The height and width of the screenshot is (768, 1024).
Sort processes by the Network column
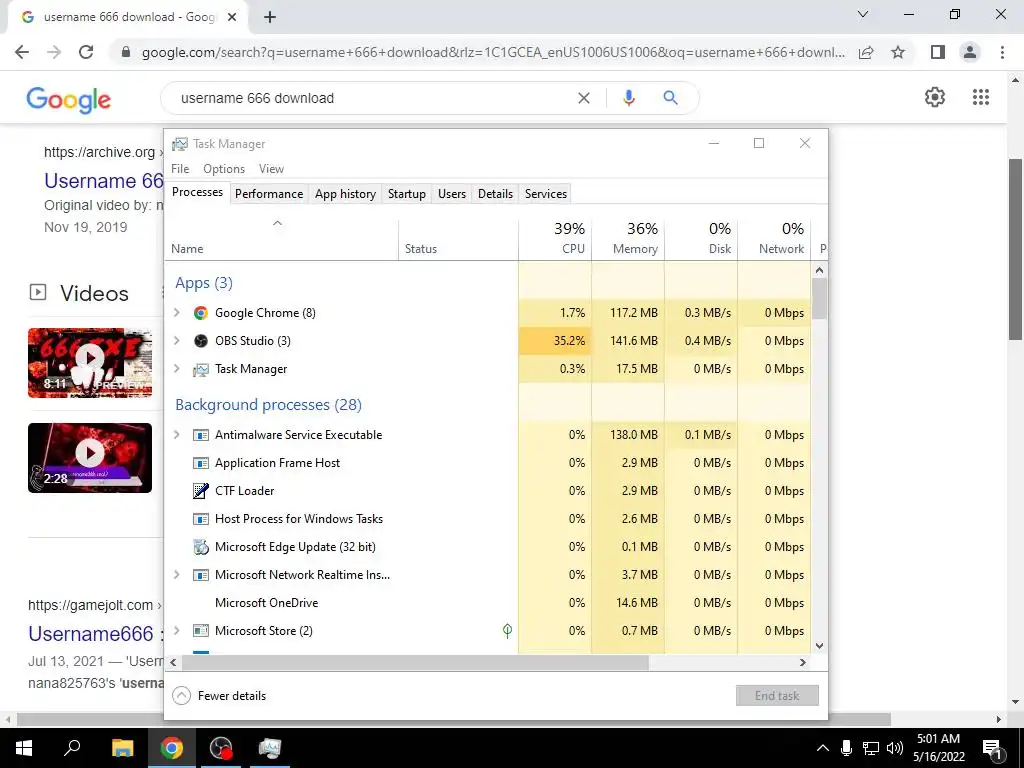pyautogui.click(x=775, y=238)
